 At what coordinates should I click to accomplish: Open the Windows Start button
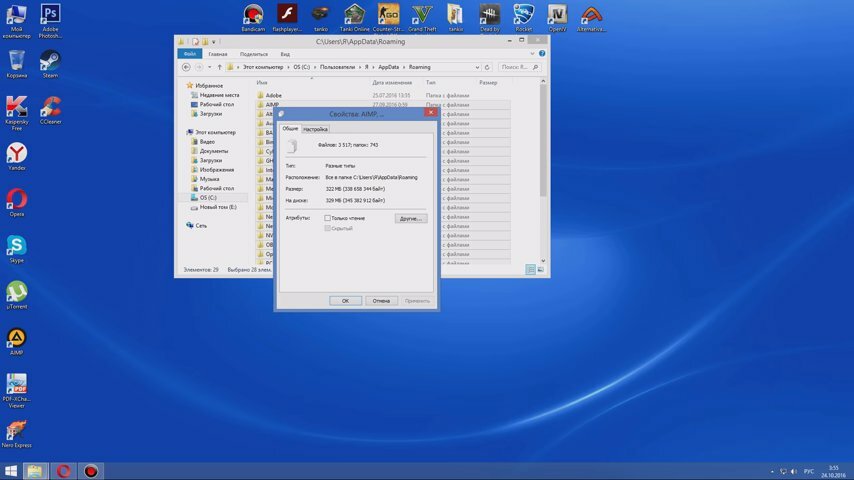coord(11,471)
